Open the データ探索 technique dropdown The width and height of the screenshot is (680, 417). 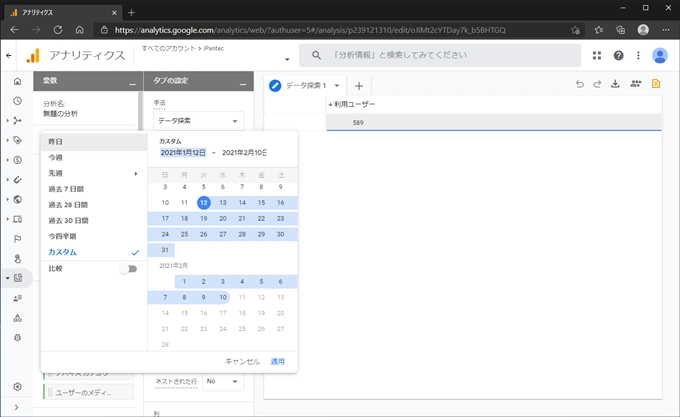pos(199,121)
